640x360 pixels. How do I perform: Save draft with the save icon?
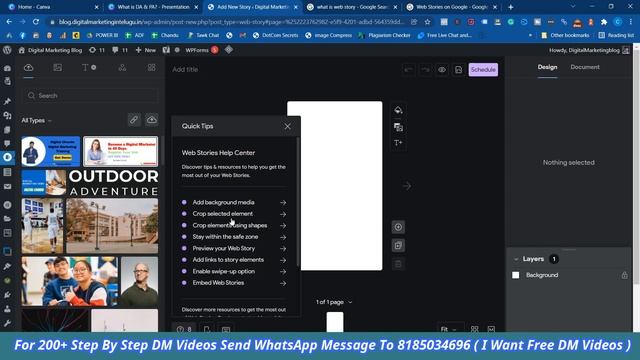pos(459,70)
